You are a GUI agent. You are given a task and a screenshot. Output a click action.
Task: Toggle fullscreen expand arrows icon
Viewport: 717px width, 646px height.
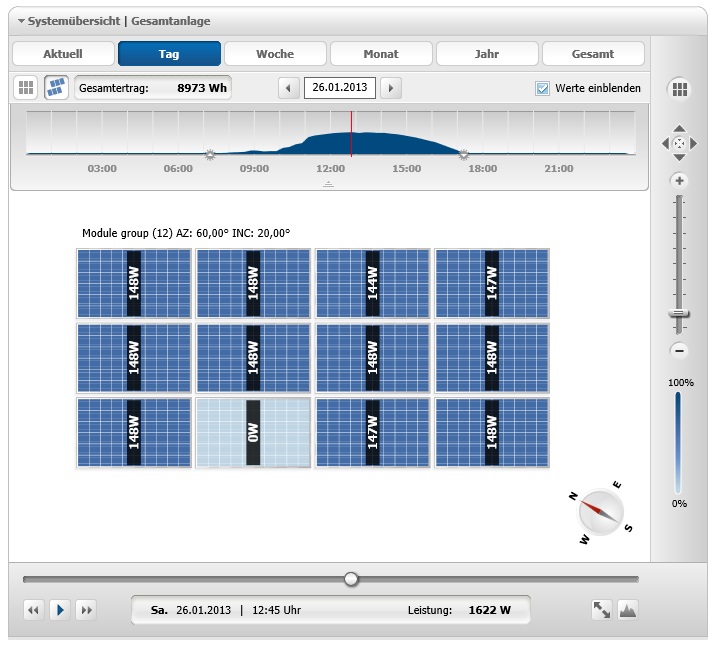pyautogui.click(x=601, y=610)
